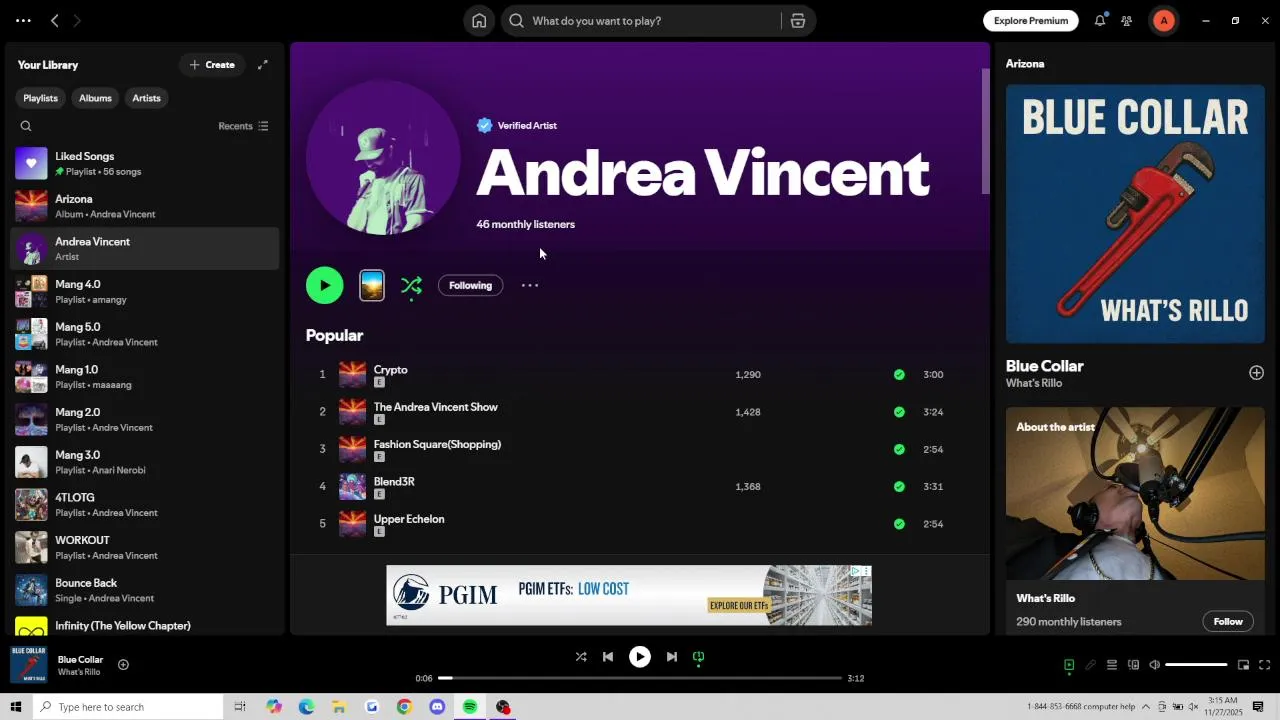The width and height of the screenshot is (1280, 720).
Task: Filter library by Artists
Action: point(146,98)
